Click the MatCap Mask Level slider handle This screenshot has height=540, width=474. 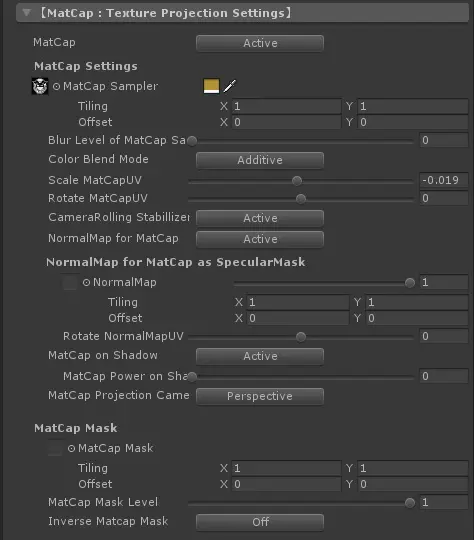point(410,503)
